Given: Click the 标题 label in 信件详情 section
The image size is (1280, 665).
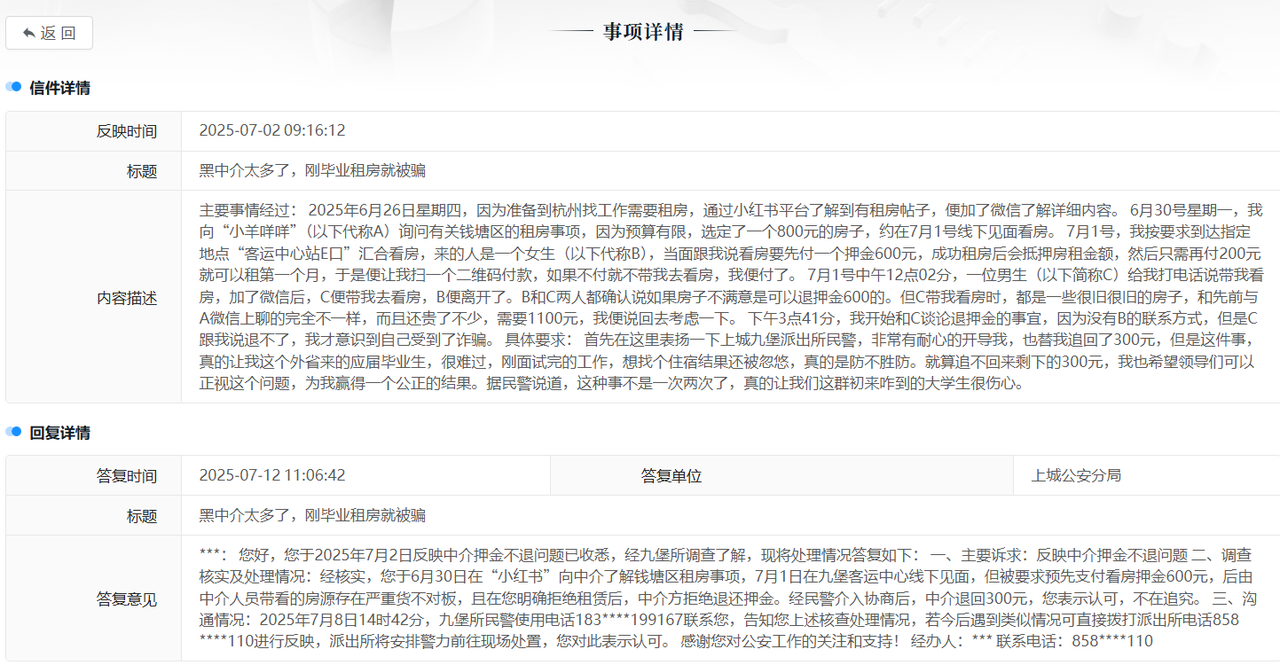Looking at the screenshot, I should pos(141,171).
